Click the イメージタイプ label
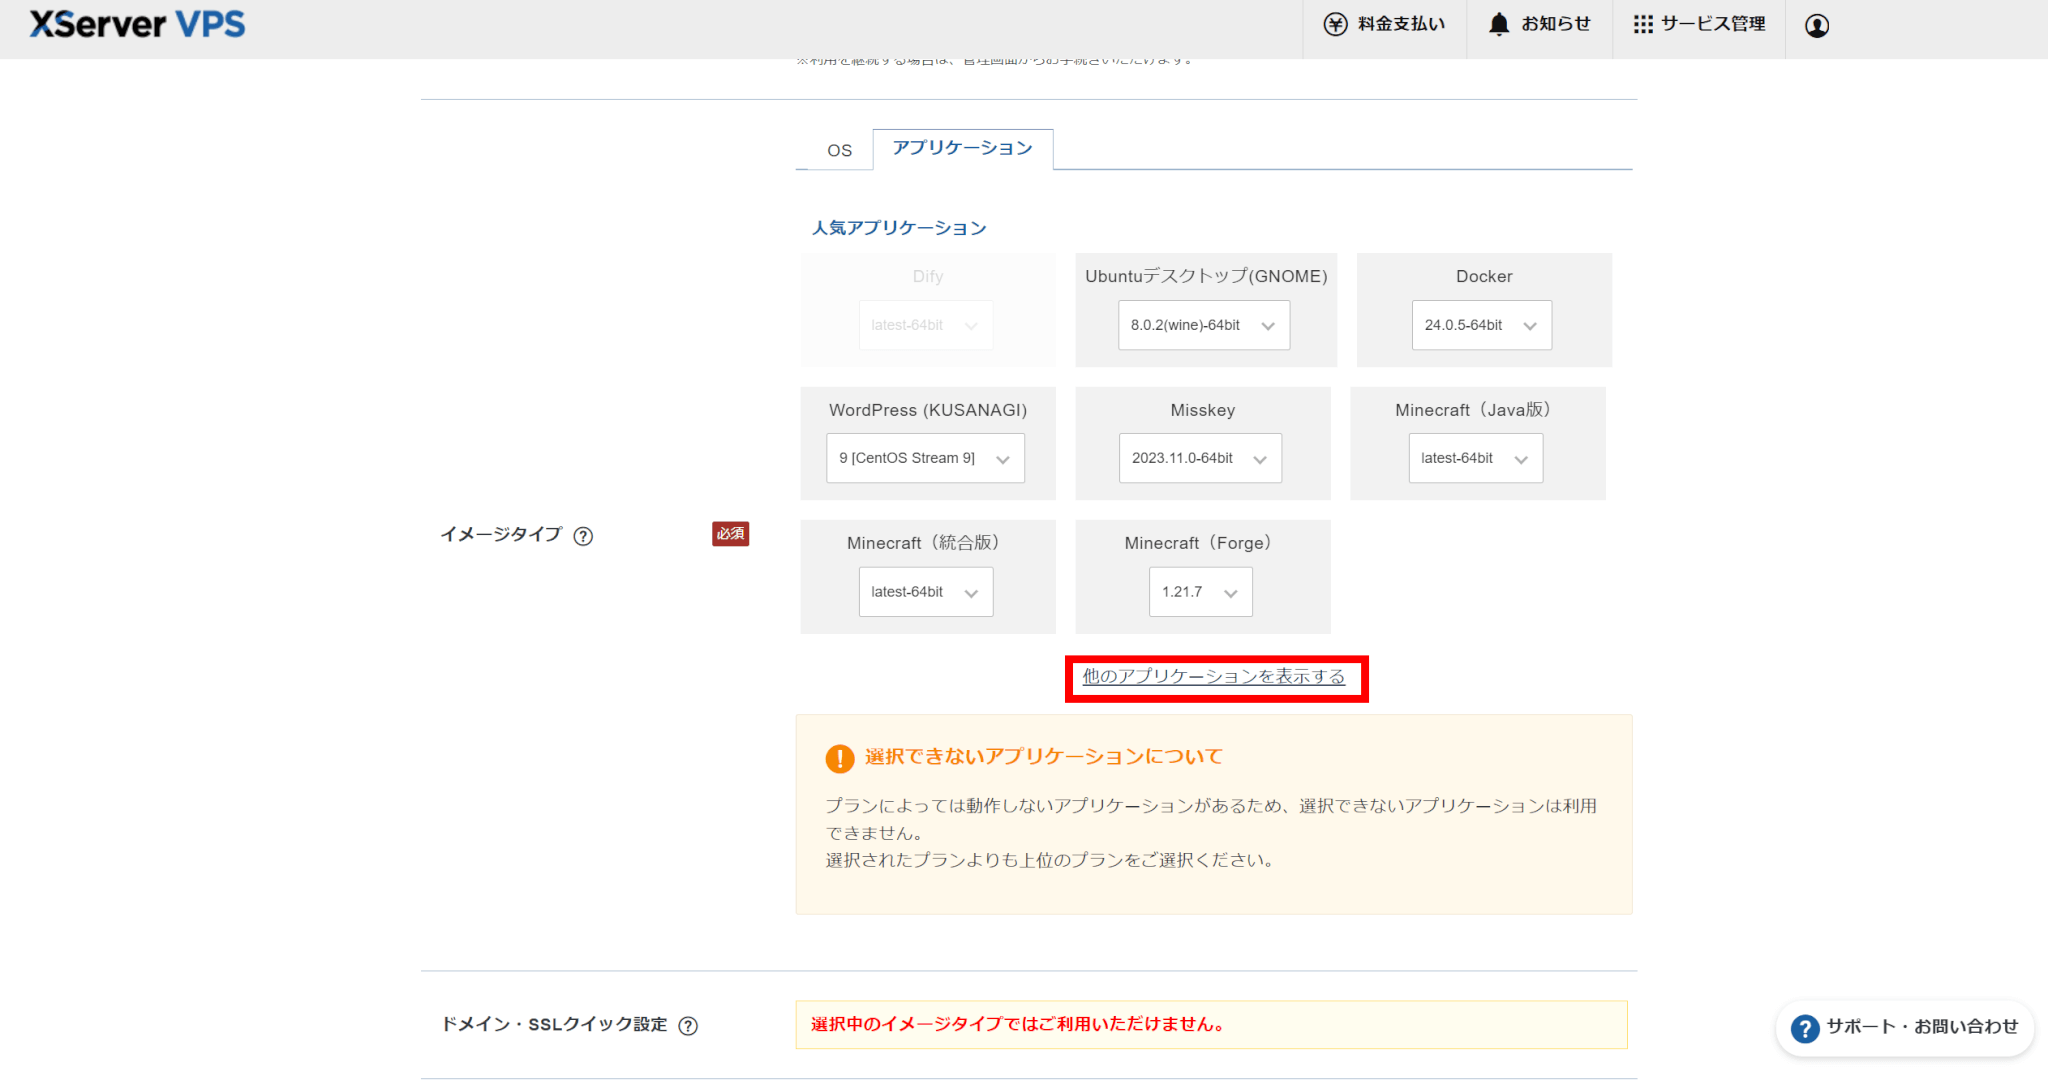 (x=501, y=535)
